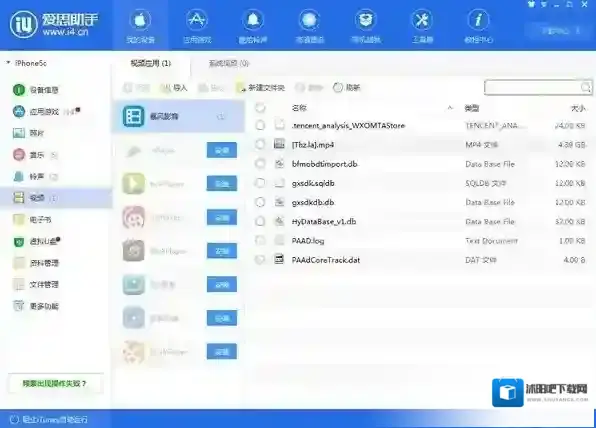The height and width of the screenshot is (428, 596).
Task: Open the title bar menu dropdown icon
Action: tap(544, 5)
